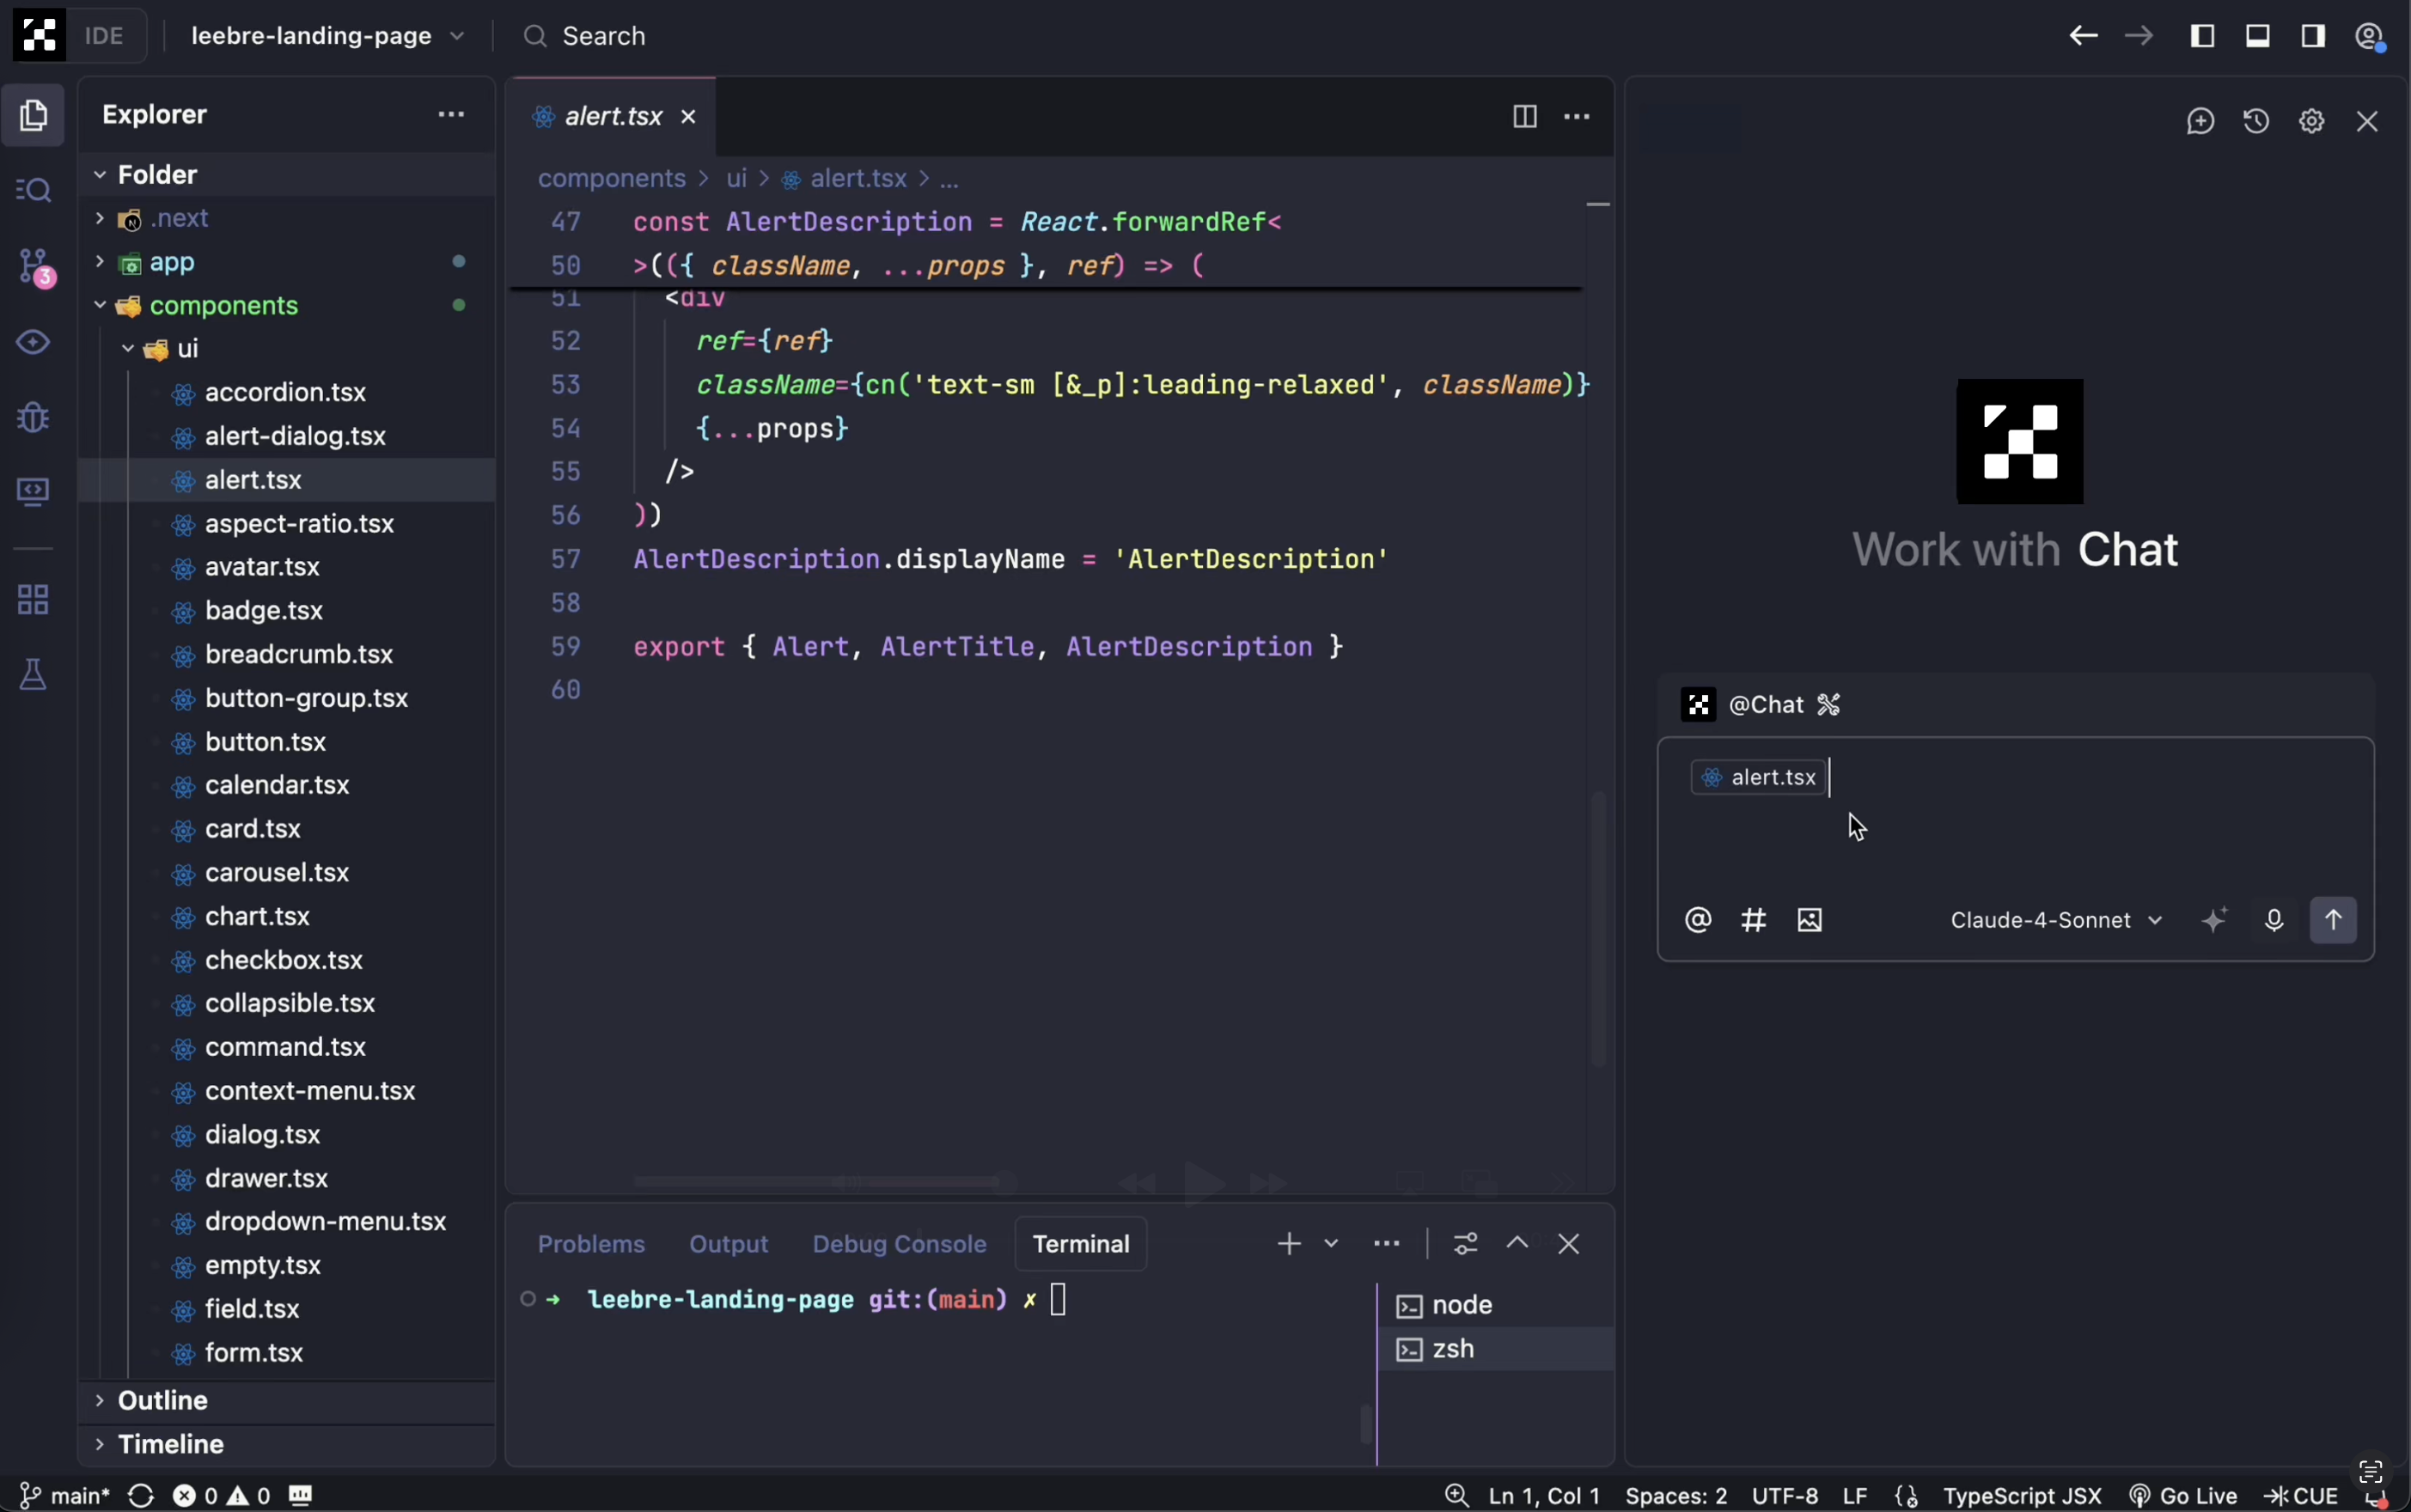Attach an image to the chat message
2411x1512 pixels.
click(1809, 919)
